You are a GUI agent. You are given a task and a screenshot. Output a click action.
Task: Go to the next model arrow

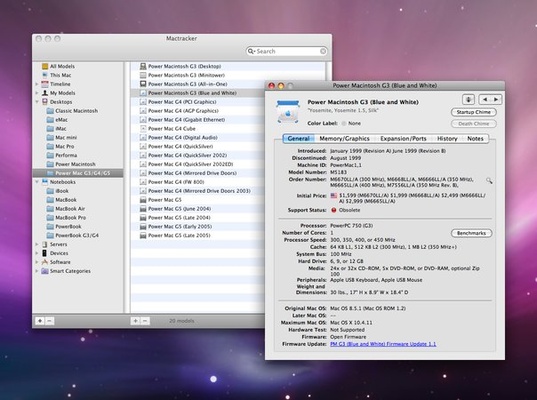point(496,100)
